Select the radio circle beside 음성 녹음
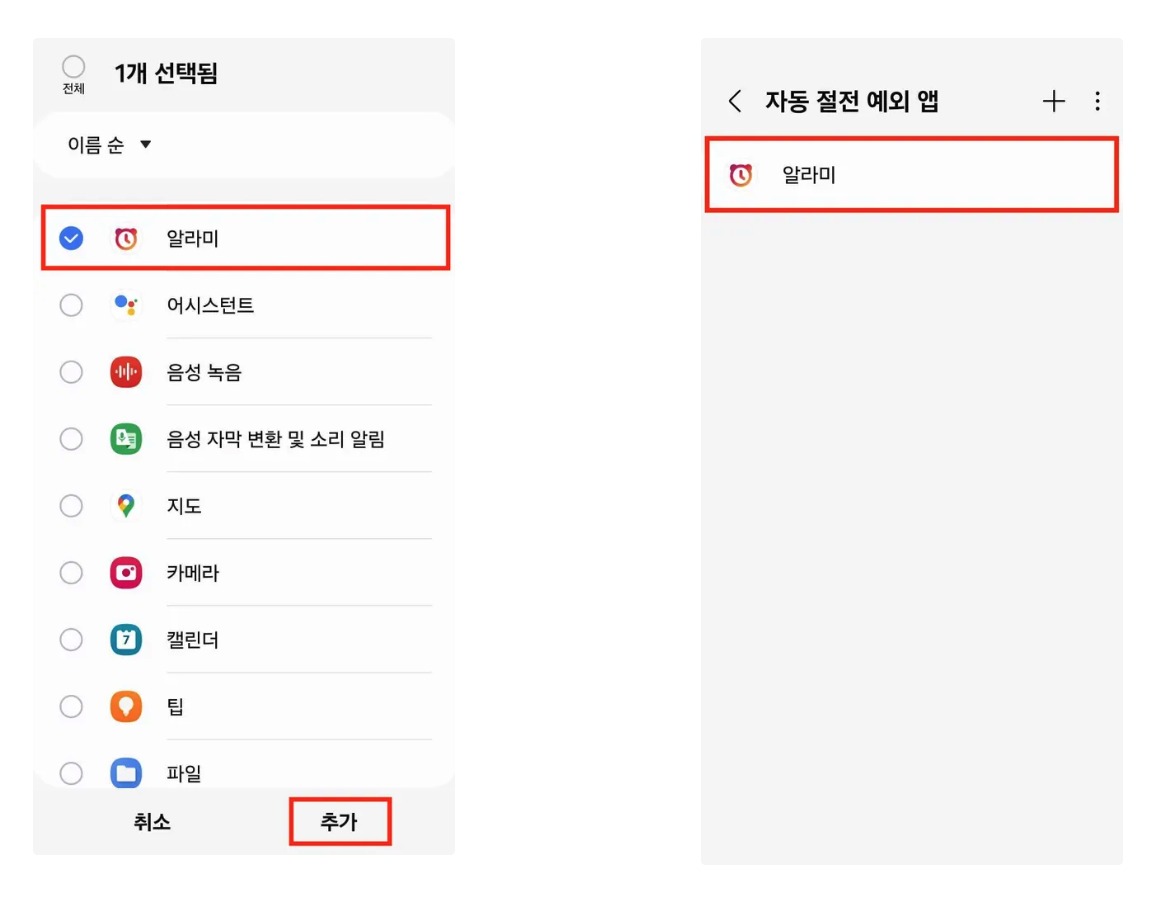 pos(71,372)
